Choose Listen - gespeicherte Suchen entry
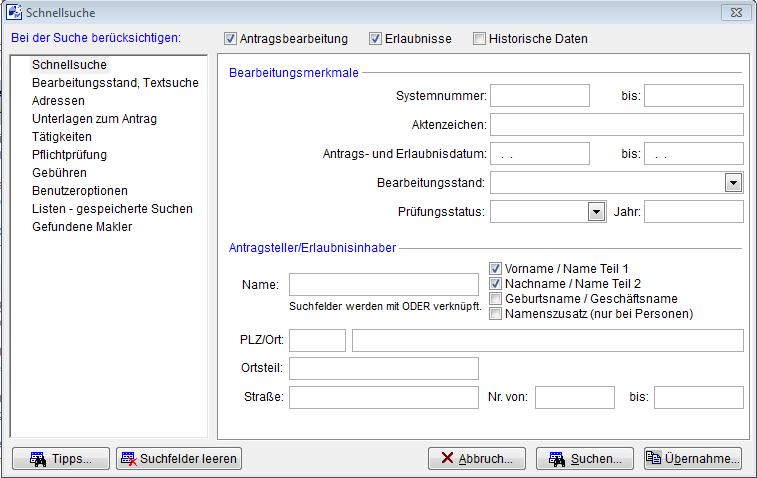 pos(112,209)
